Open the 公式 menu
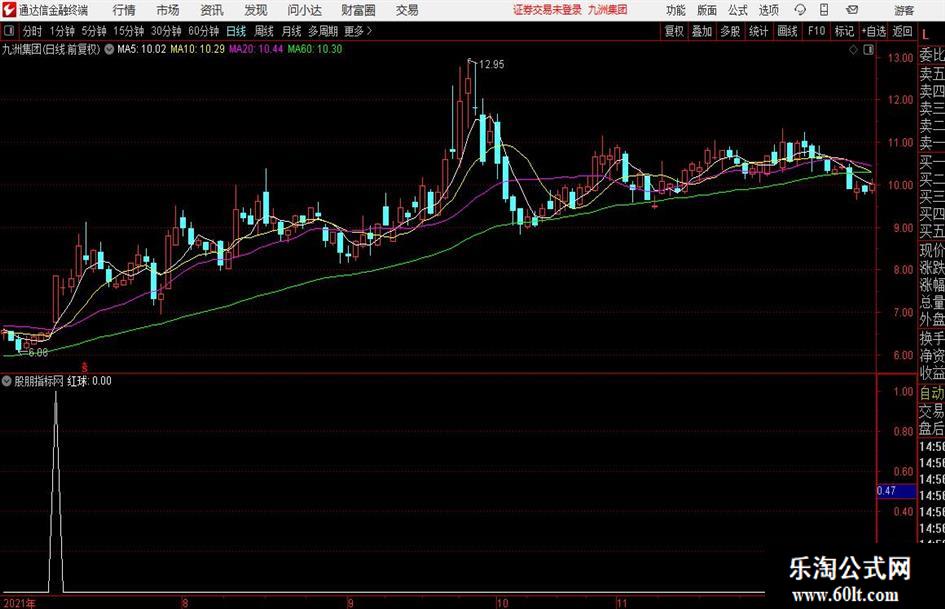Viewport: 945px width, 609px height. [x=737, y=10]
